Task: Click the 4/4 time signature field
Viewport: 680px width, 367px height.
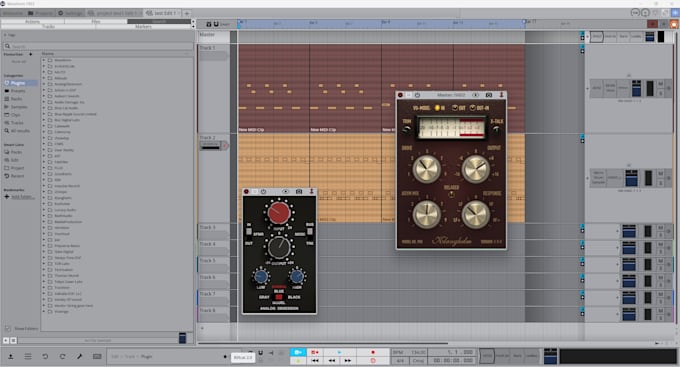Action: pyautogui.click(x=400, y=360)
